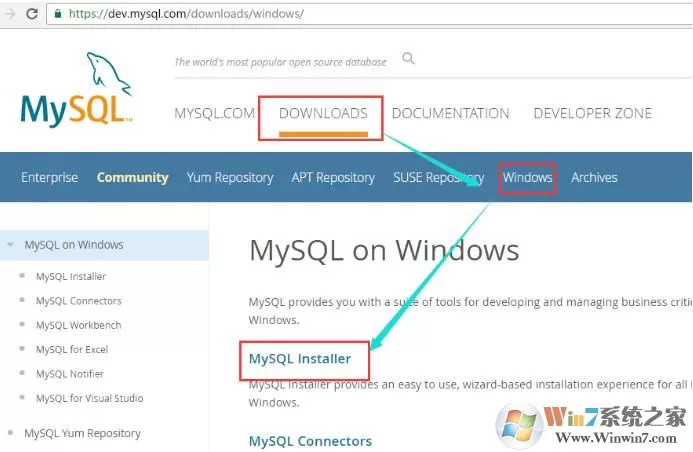Viewport: 693px width, 452px height.
Task: Go to the DOCUMENTATION menu
Action: (450, 114)
